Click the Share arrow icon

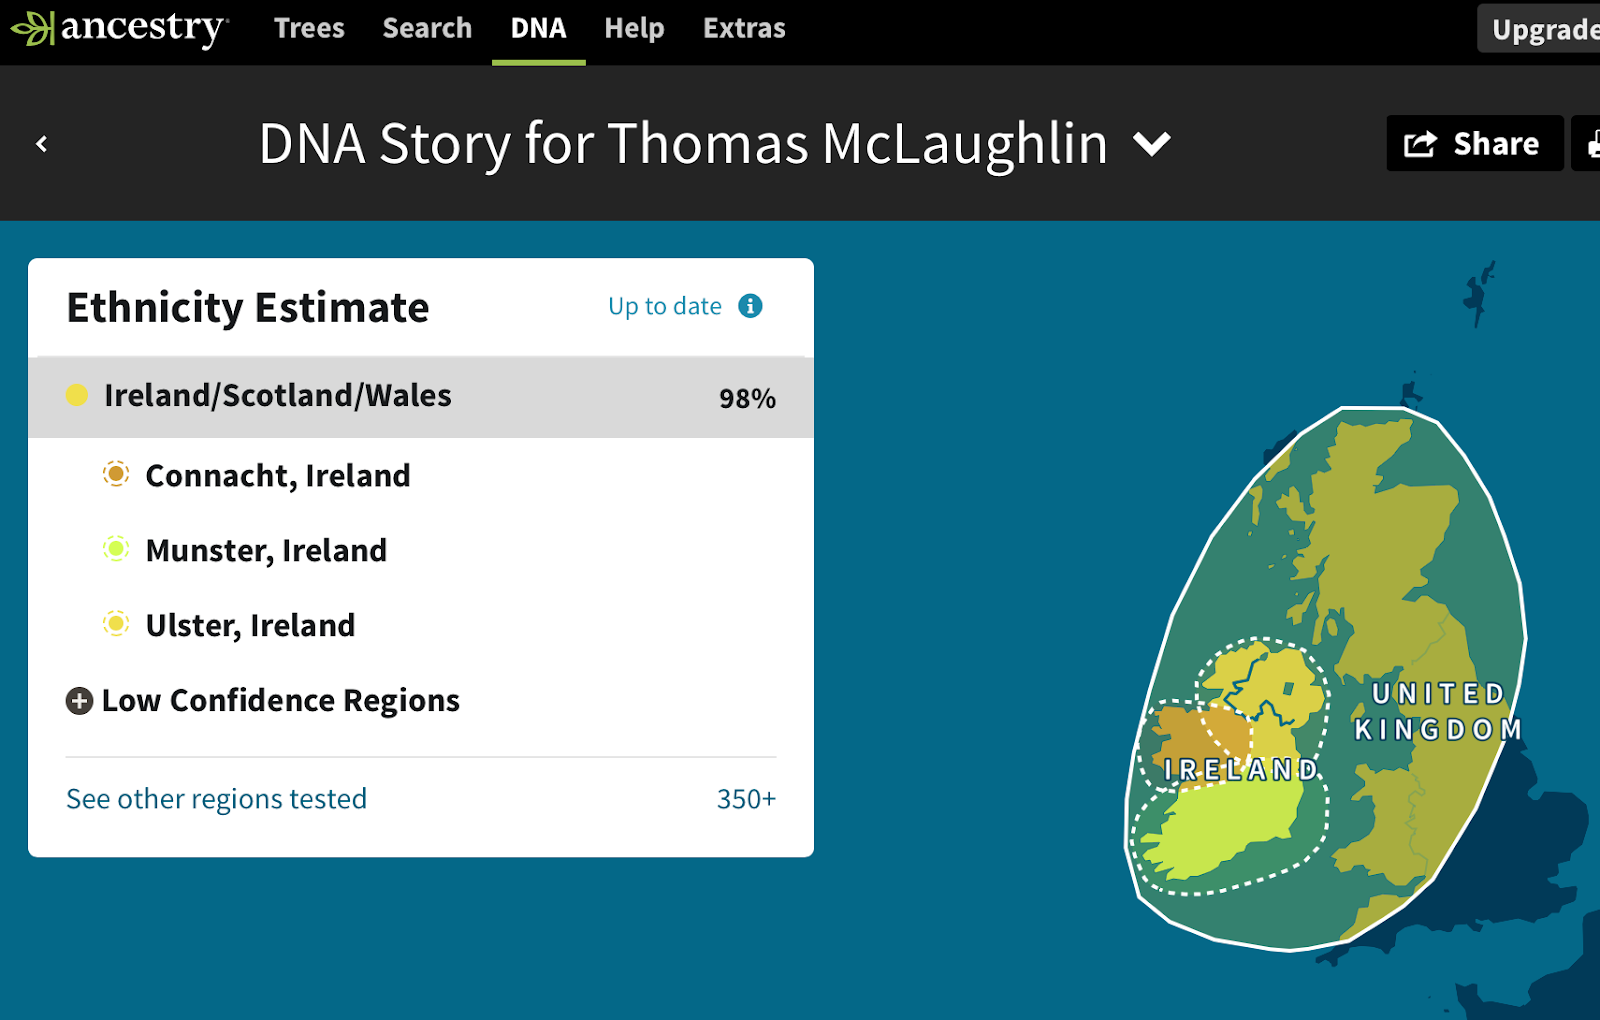(1420, 144)
